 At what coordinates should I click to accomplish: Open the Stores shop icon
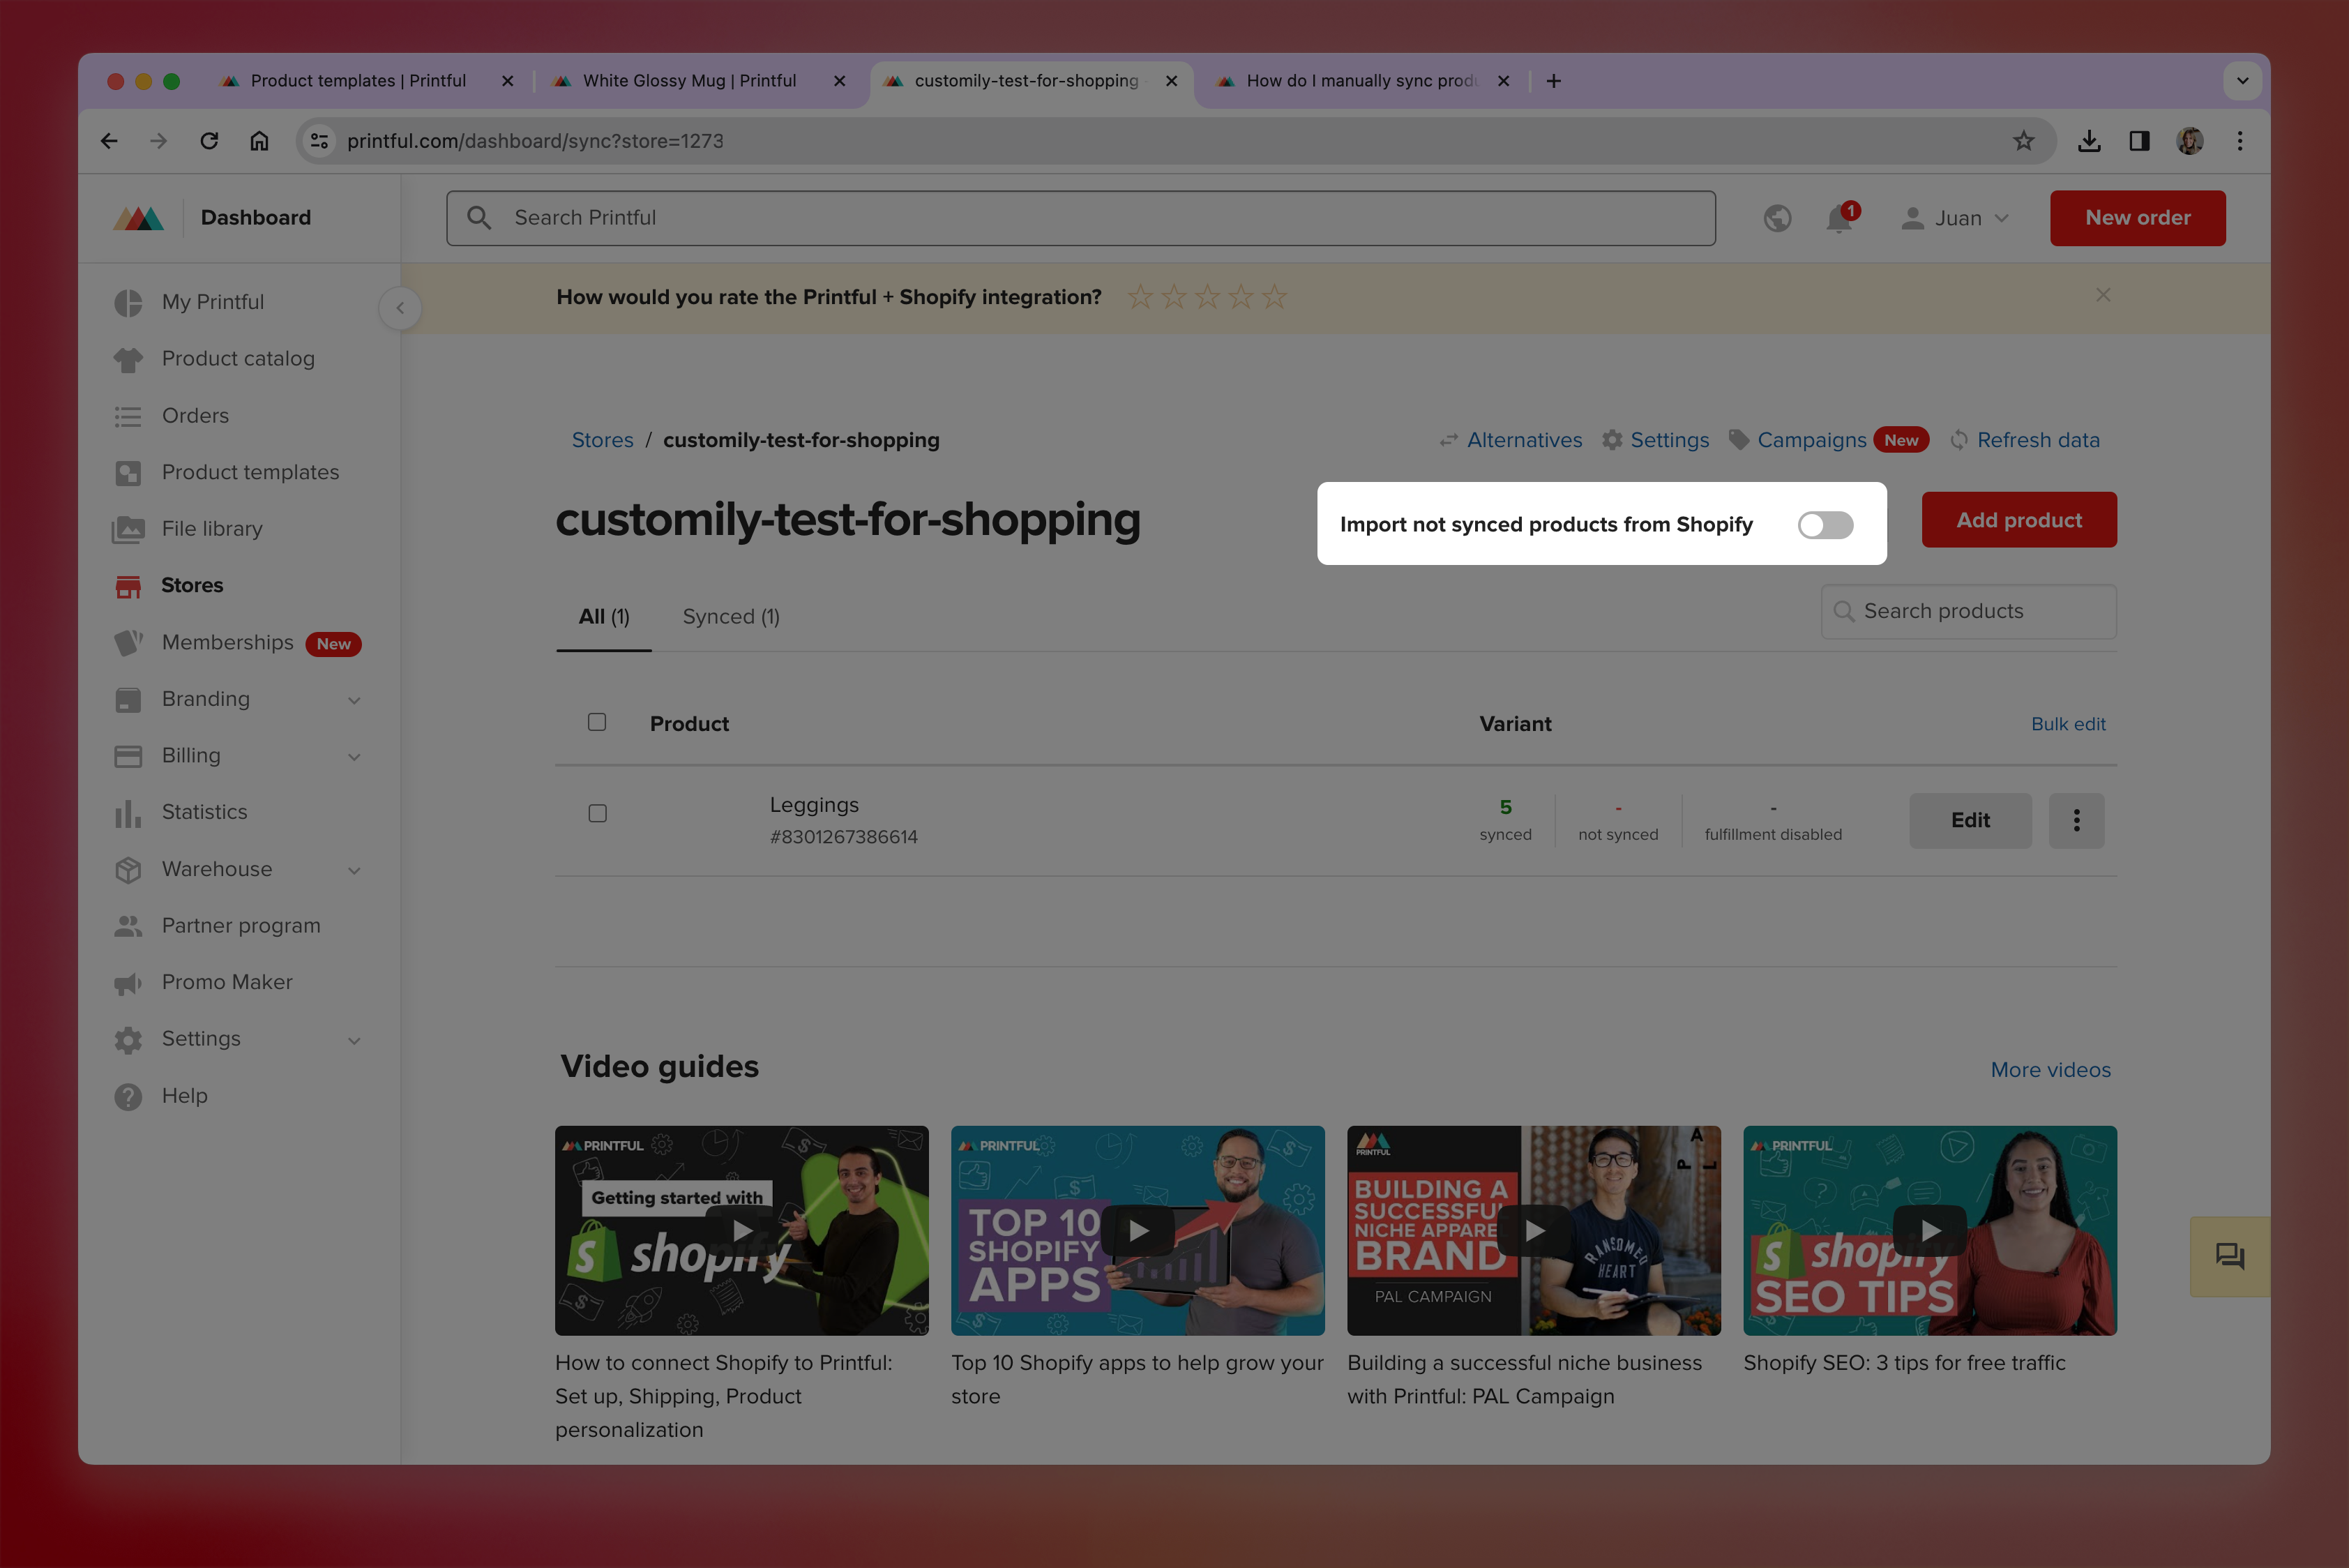[128, 586]
